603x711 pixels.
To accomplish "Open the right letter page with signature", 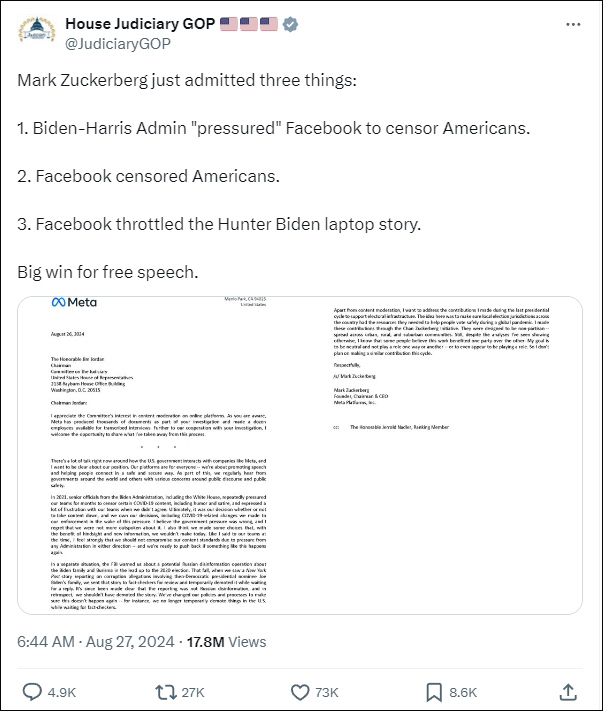I will [x=452, y=455].
